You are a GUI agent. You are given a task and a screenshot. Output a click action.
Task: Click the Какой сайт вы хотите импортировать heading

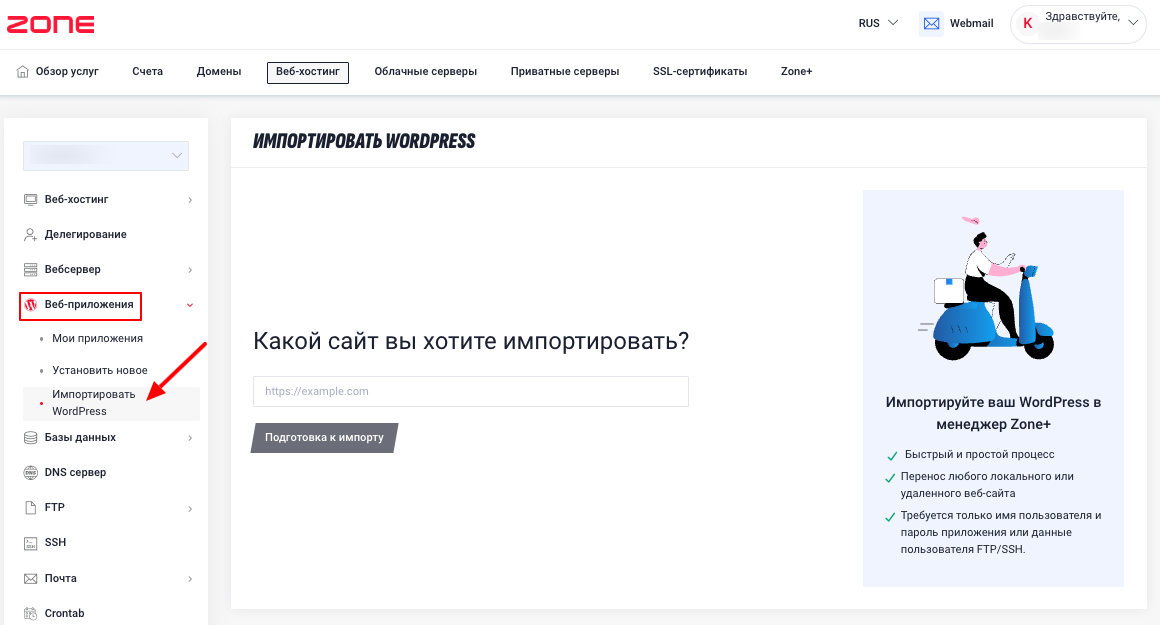471,340
